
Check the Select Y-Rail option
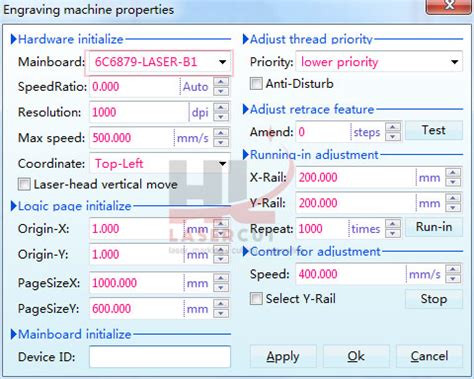(256, 299)
